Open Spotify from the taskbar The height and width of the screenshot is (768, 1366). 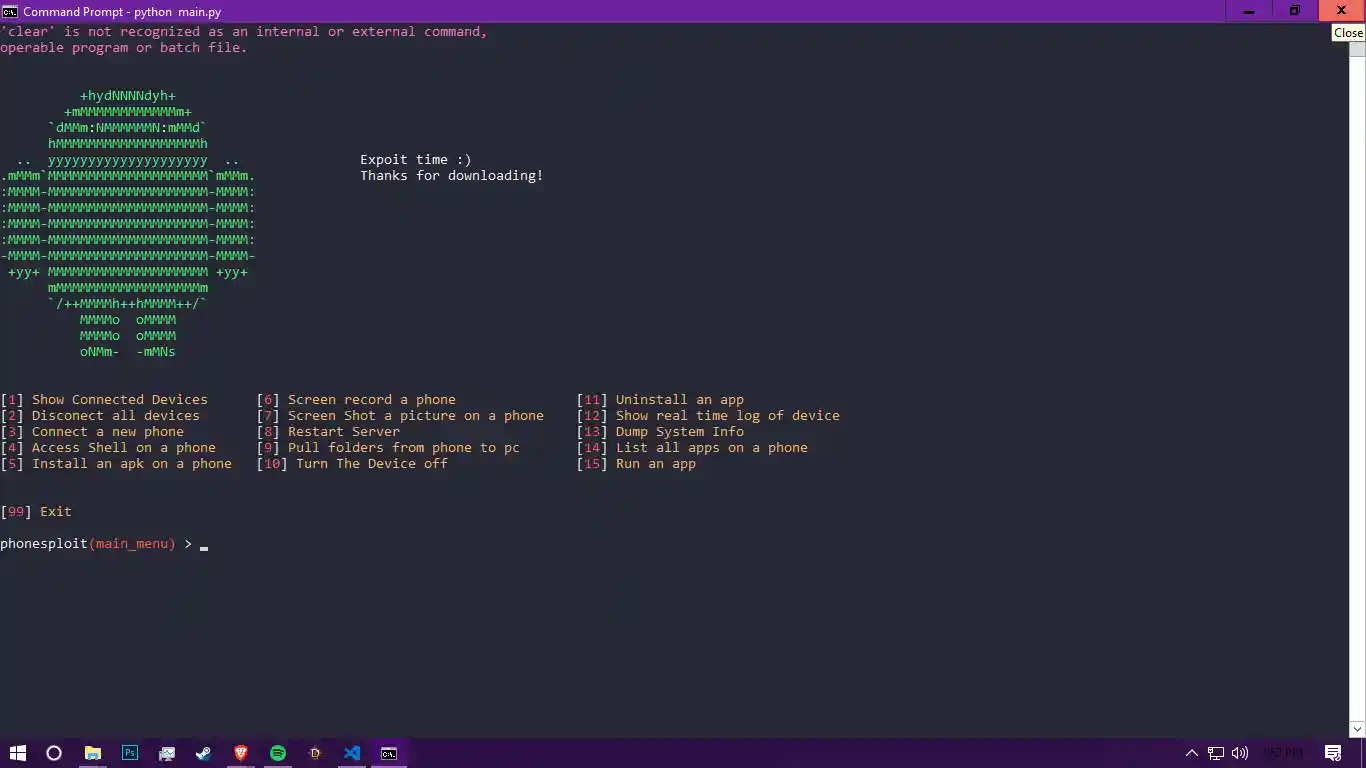(x=277, y=753)
